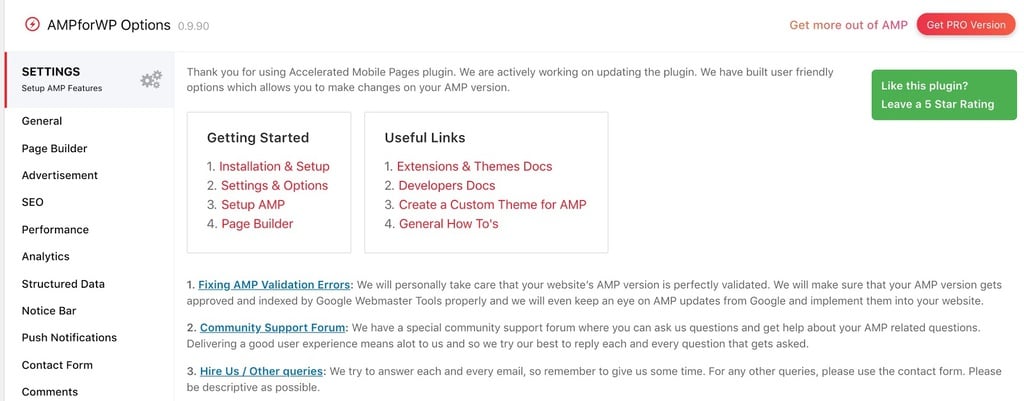The image size is (1024, 401).
Task: Visit the Community Support Forum link
Action: click(x=272, y=327)
